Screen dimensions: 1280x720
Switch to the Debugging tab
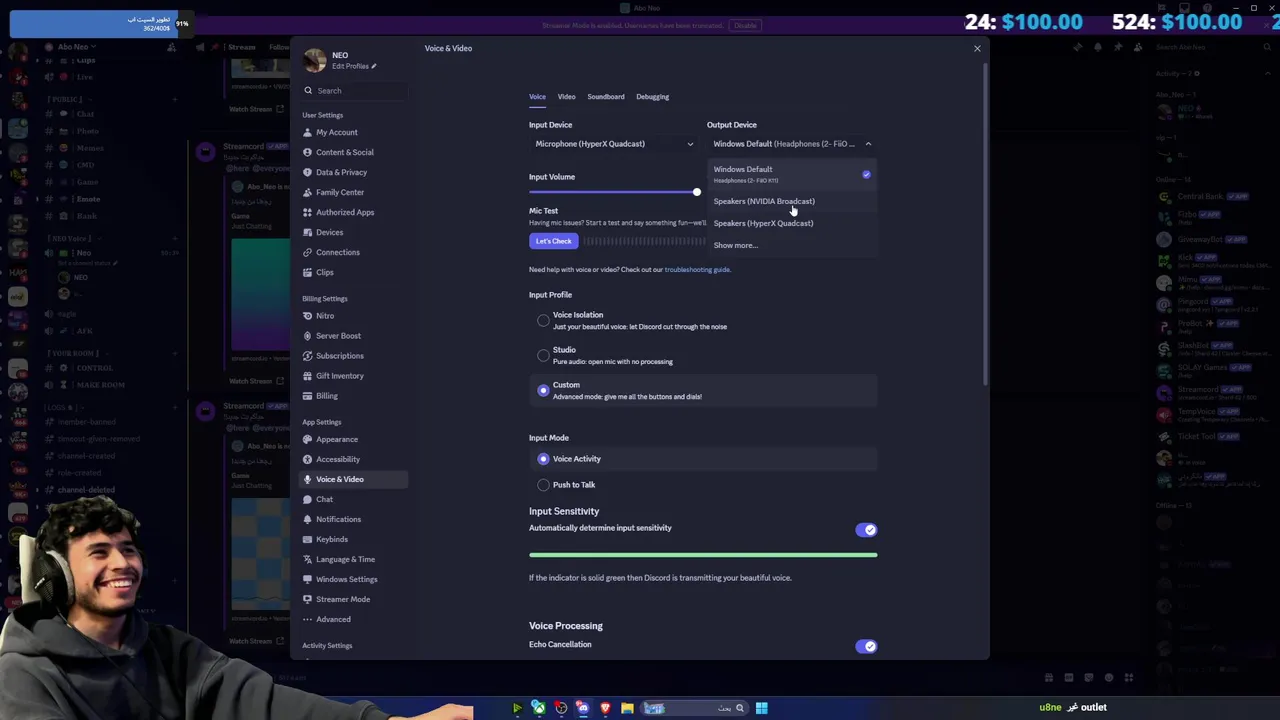tap(652, 97)
